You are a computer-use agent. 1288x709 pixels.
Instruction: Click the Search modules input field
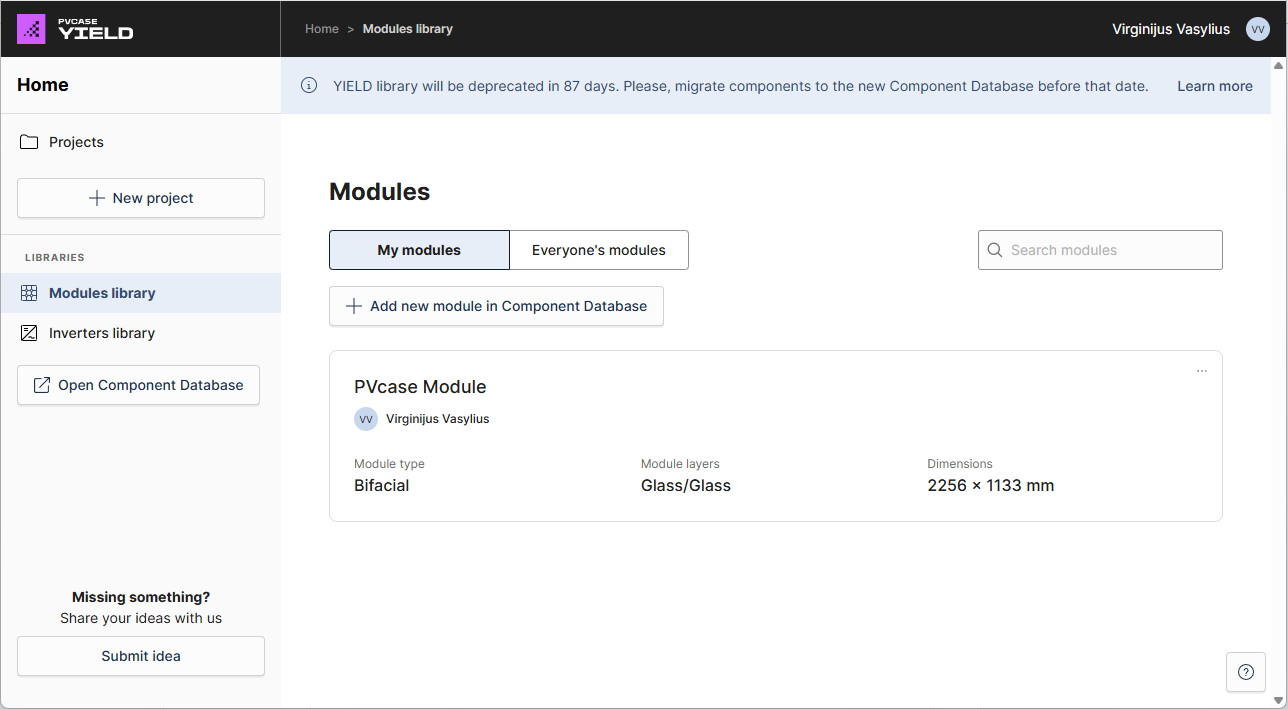click(1100, 250)
